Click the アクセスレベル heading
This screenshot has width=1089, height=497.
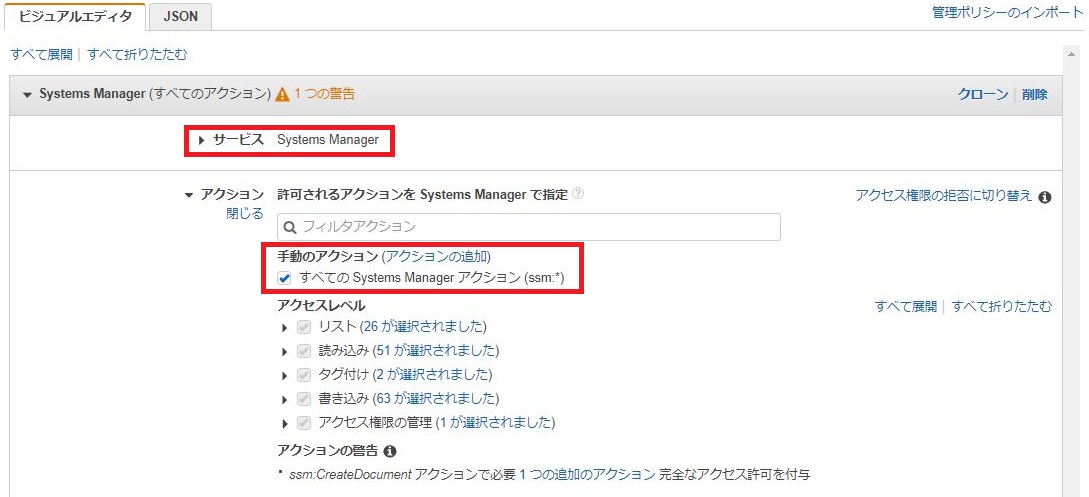point(321,305)
